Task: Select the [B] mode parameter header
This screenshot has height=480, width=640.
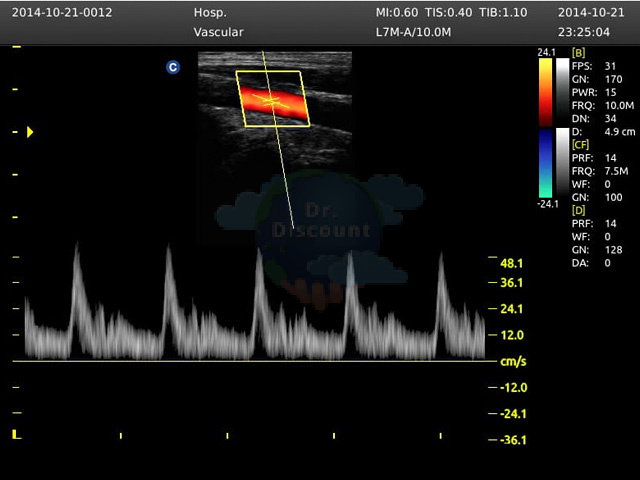Action: coord(578,53)
